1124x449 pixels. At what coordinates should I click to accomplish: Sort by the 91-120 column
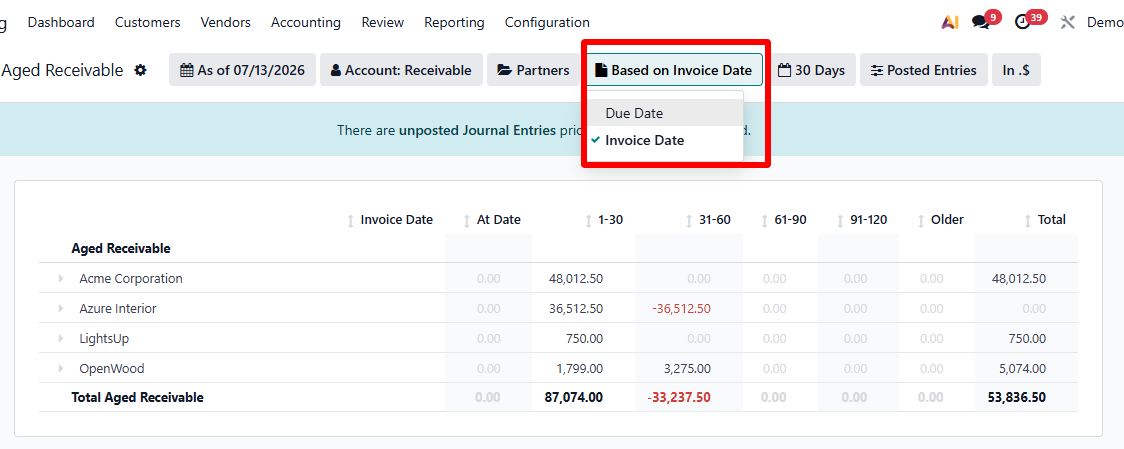[x=840, y=220]
